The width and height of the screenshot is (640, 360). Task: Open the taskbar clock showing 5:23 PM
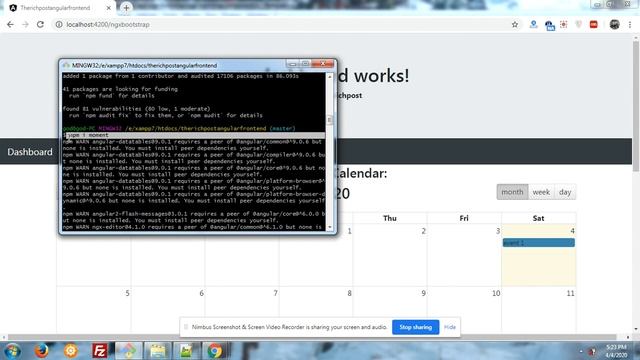click(617, 351)
